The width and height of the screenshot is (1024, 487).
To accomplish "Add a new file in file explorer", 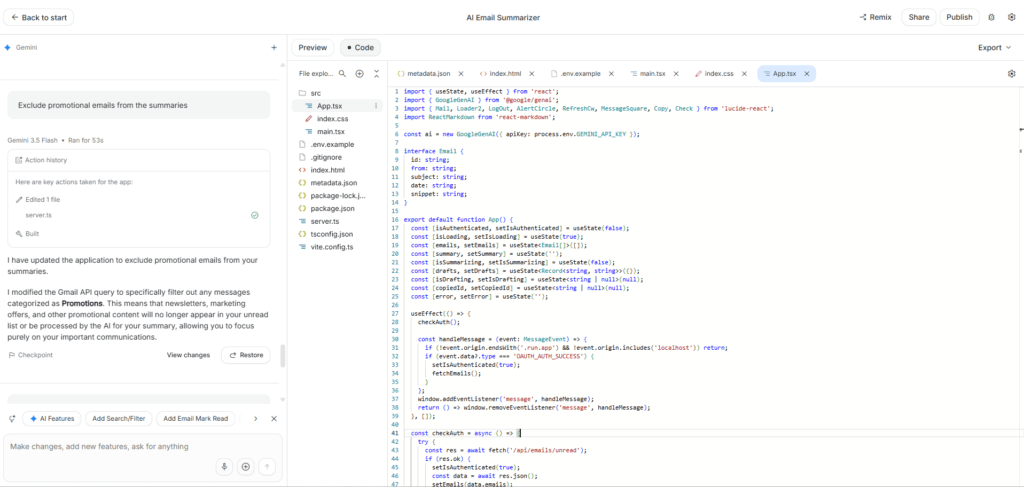I will click(359, 74).
